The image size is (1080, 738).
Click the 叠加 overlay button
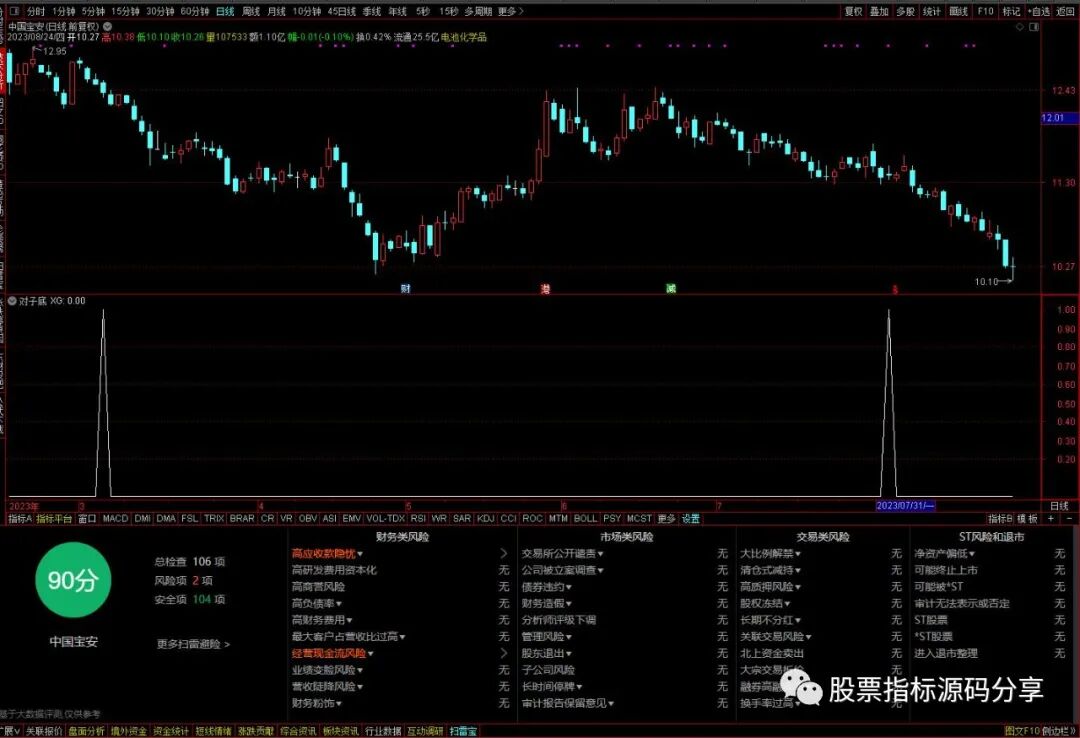[x=879, y=11]
